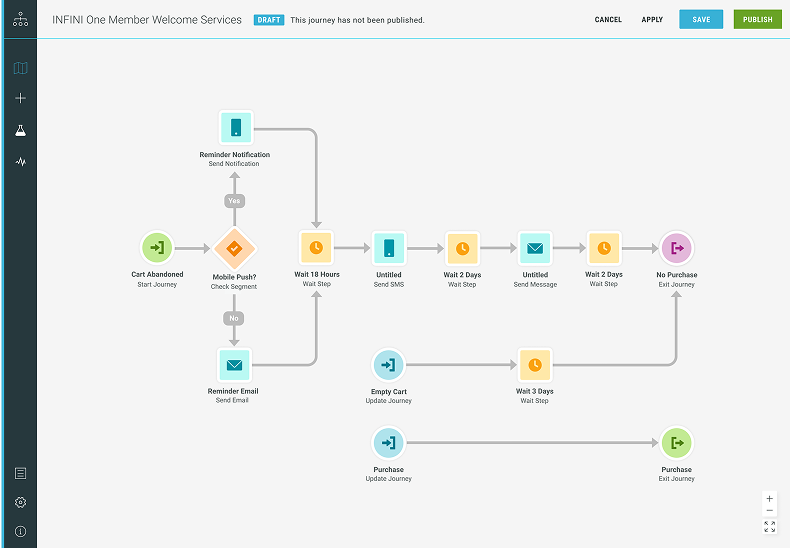Open the activity pulse icon in sidebar
Screen dimensions: 790x548
click(20, 161)
